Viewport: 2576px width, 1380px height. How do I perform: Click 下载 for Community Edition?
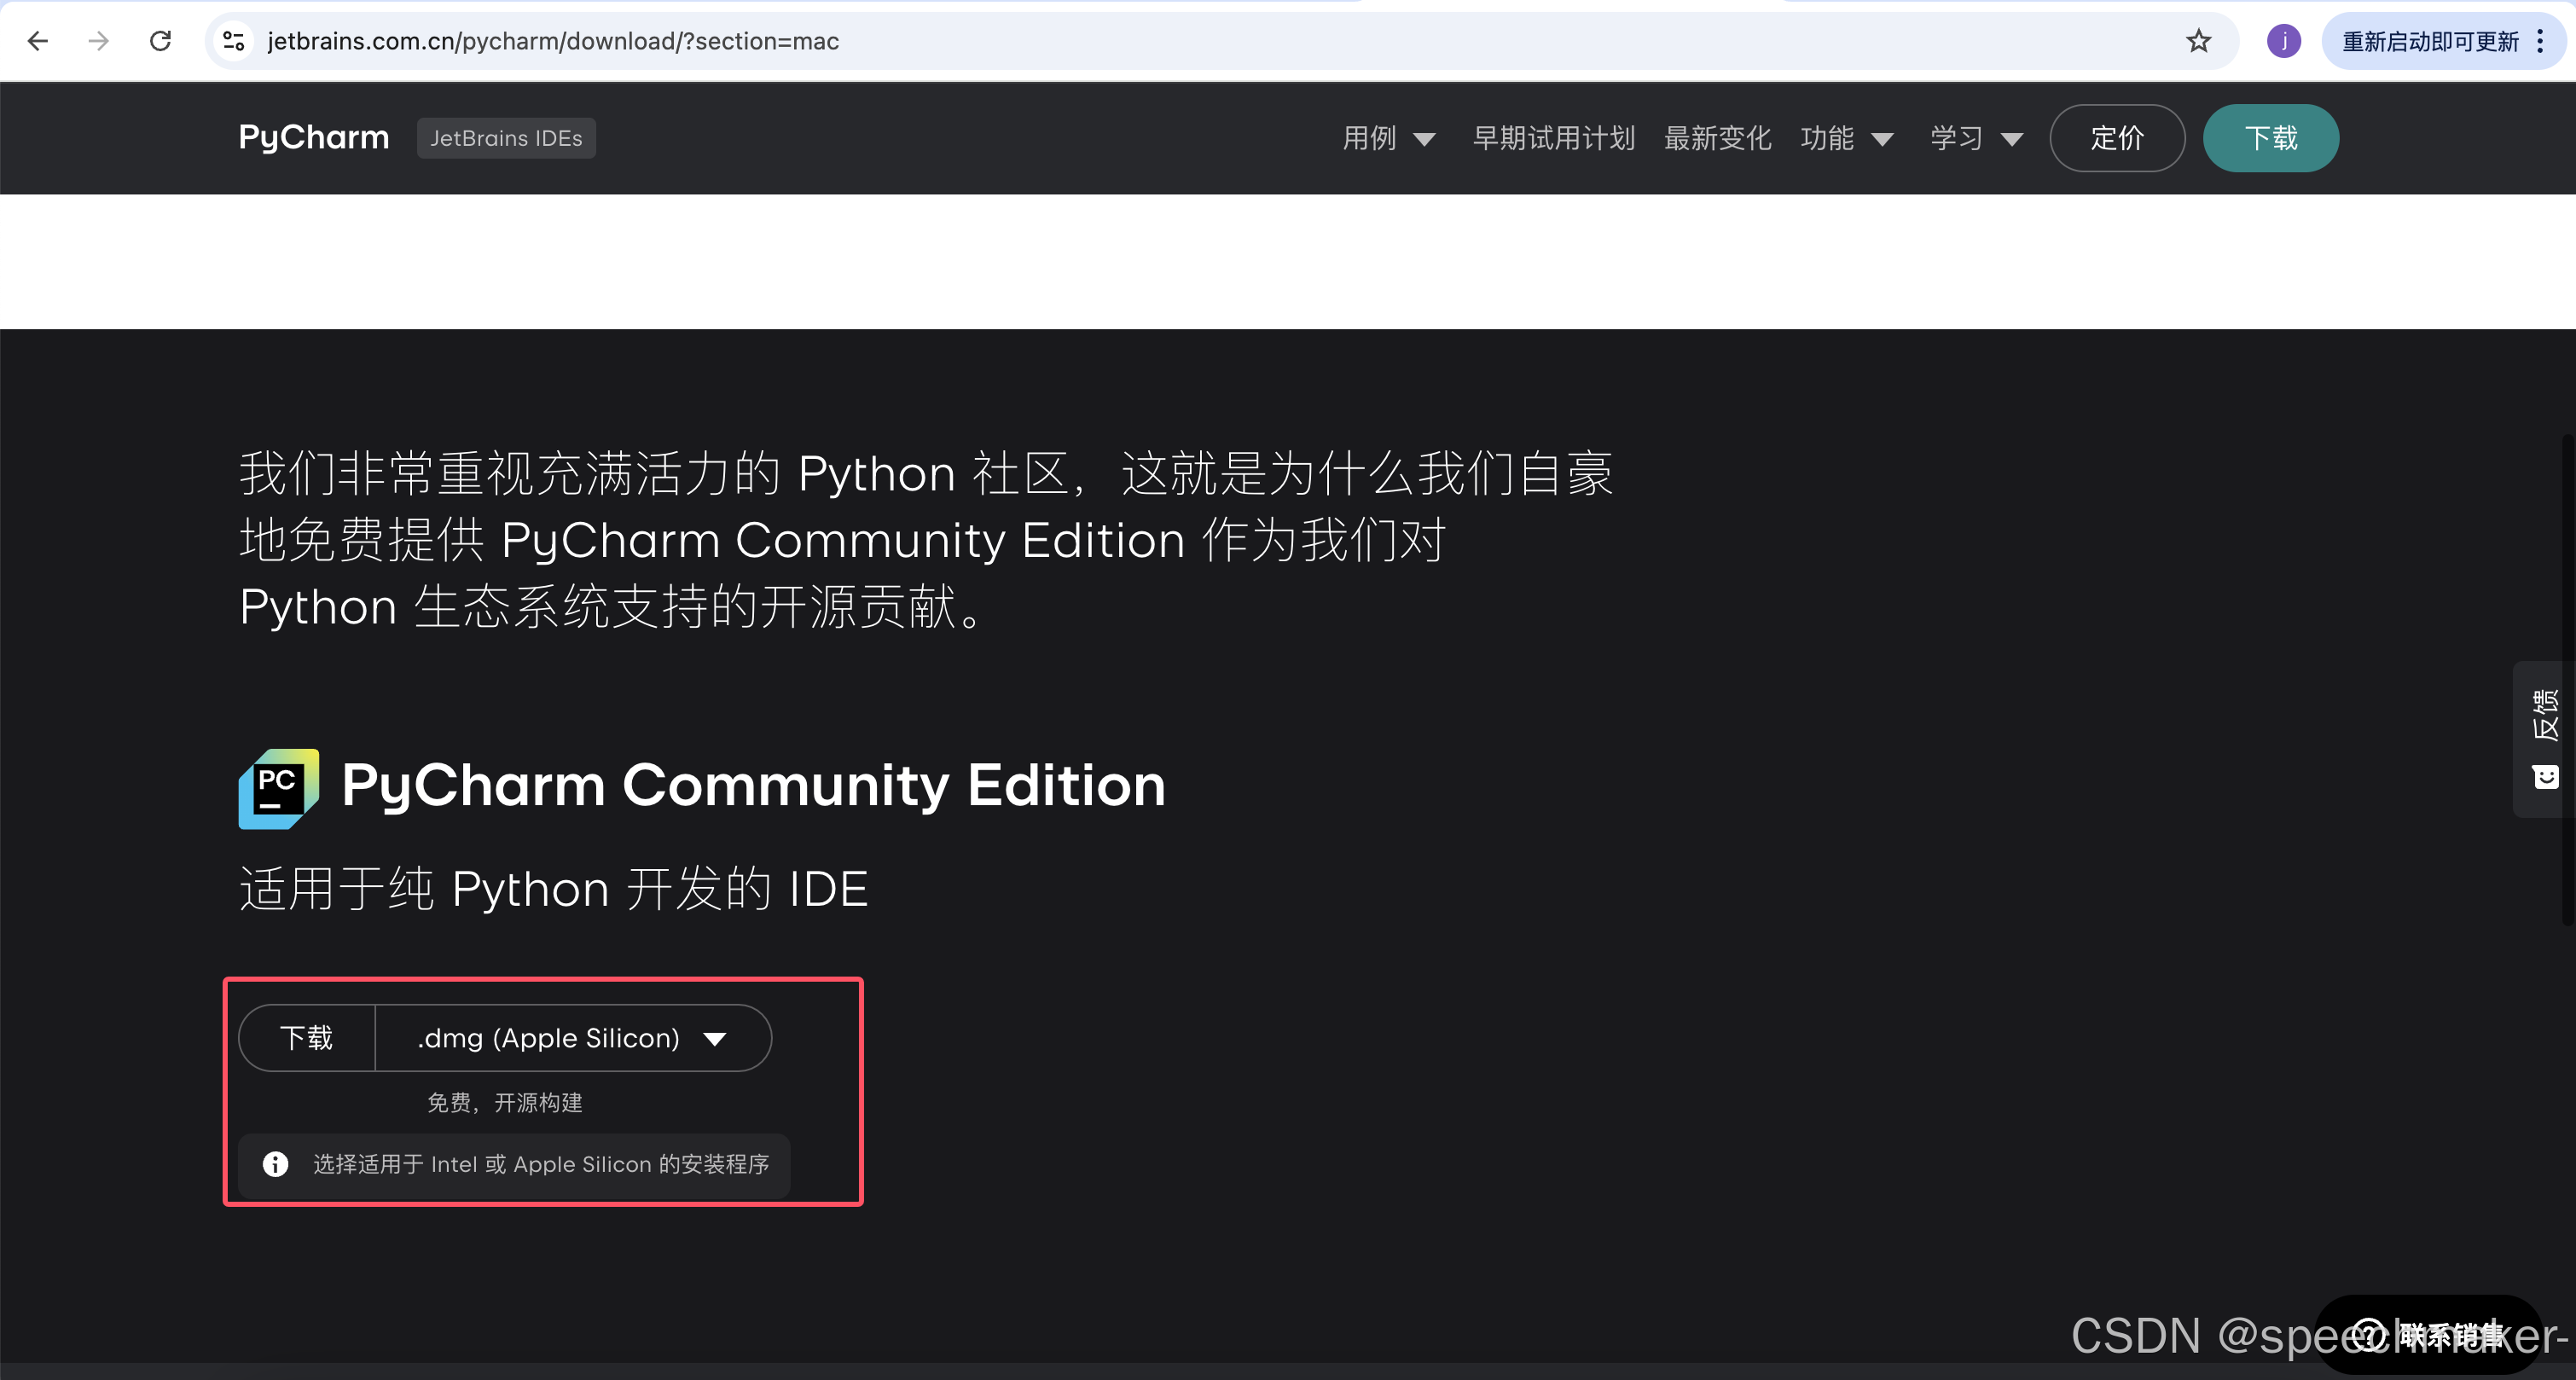pos(307,1038)
